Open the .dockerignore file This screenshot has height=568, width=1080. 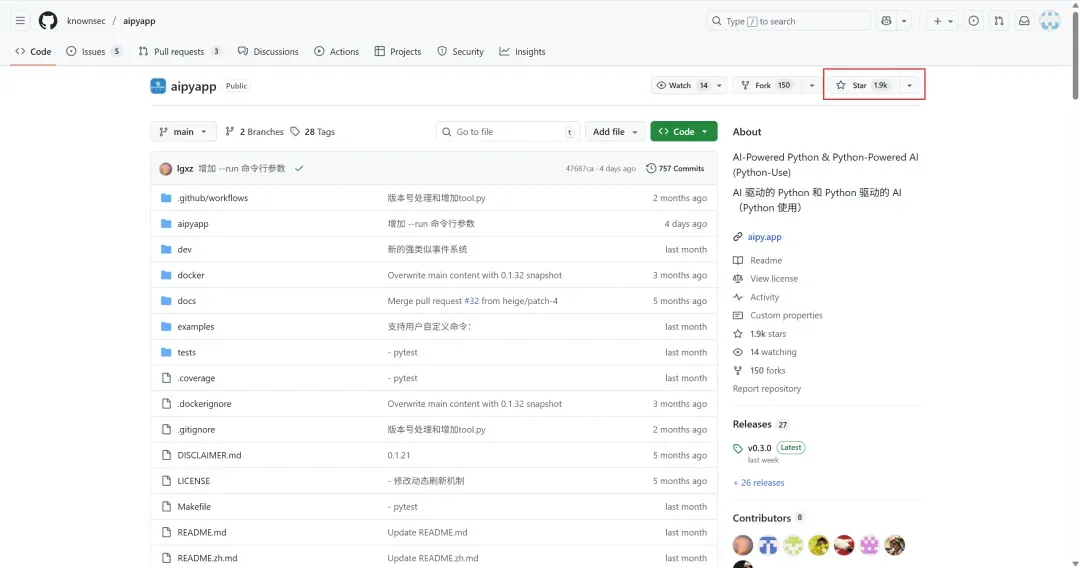[x=204, y=403]
